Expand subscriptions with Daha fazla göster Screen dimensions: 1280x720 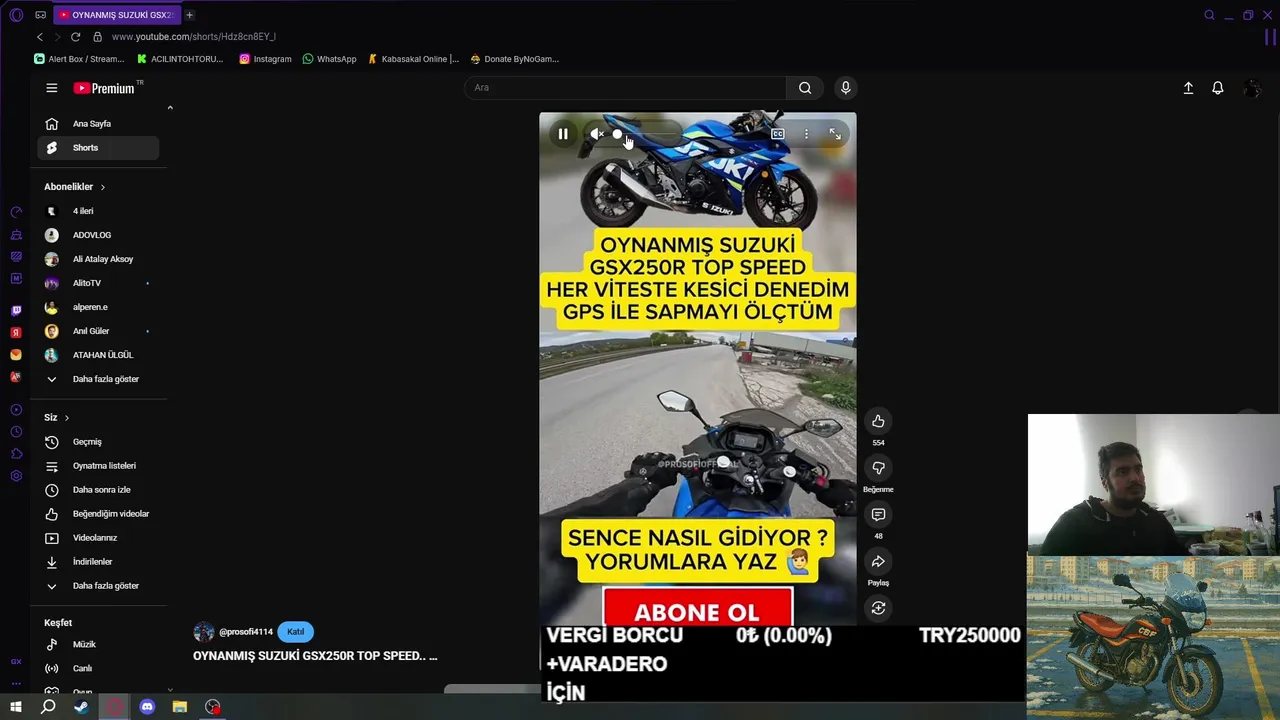tap(98, 379)
